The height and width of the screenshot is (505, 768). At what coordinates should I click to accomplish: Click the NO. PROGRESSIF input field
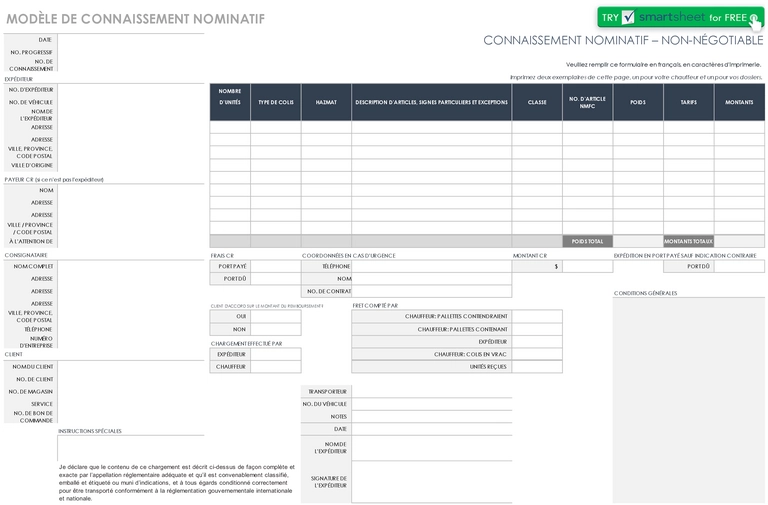[131, 52]
